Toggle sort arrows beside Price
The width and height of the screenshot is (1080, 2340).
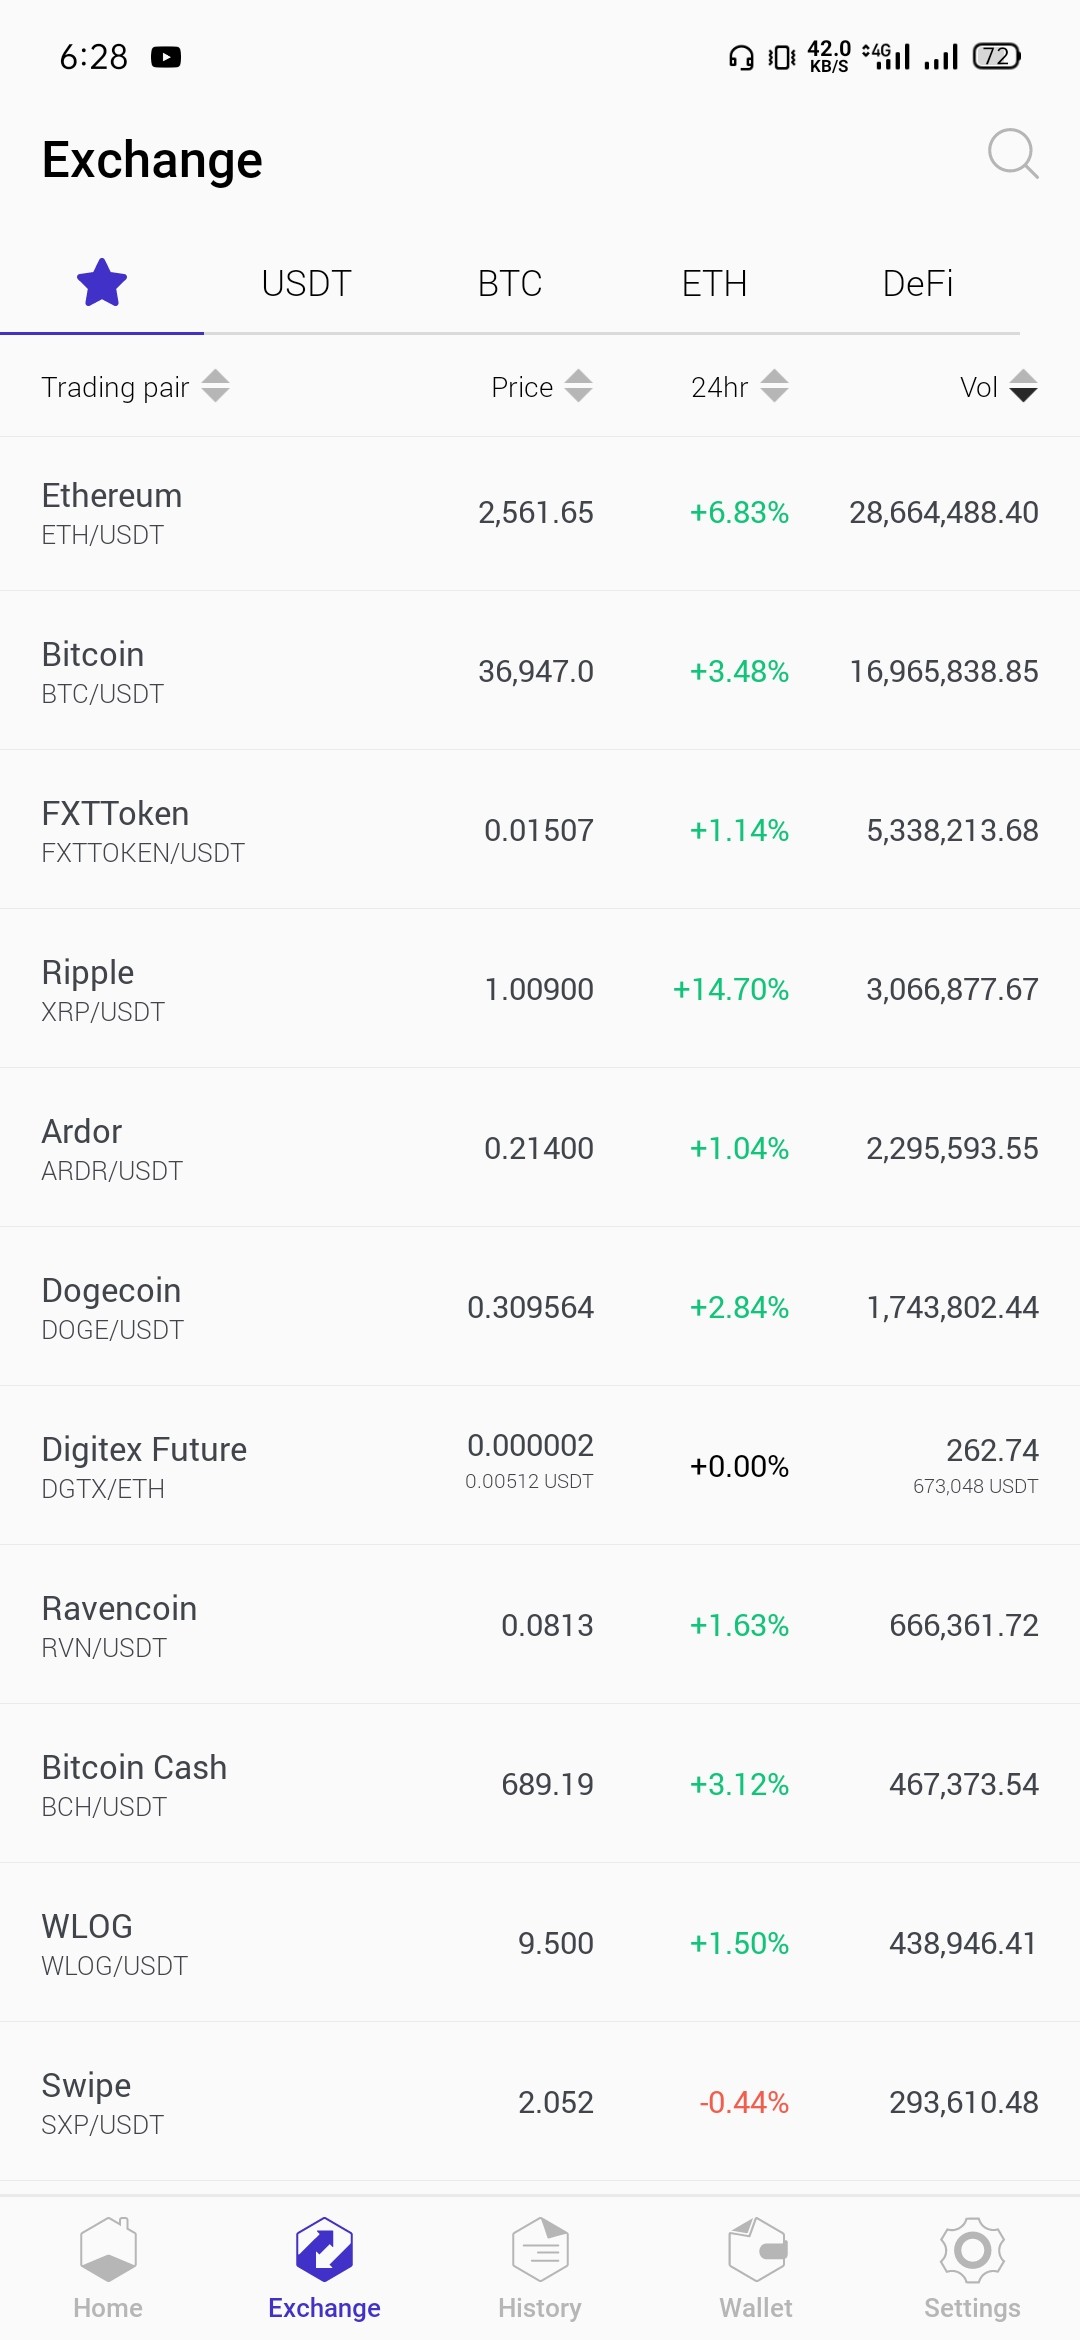point(578,386)
